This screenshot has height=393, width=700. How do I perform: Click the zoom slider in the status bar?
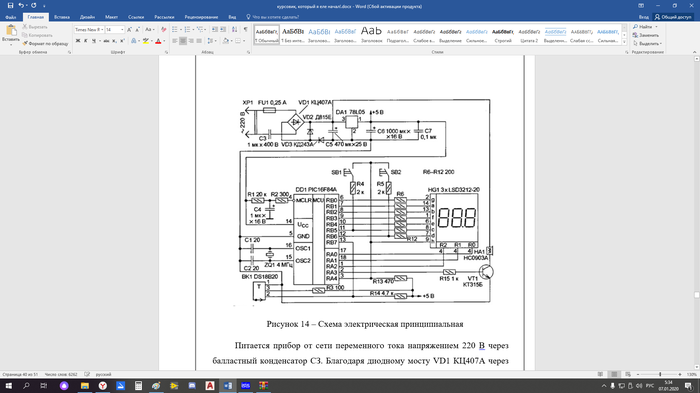click(659, 374)
